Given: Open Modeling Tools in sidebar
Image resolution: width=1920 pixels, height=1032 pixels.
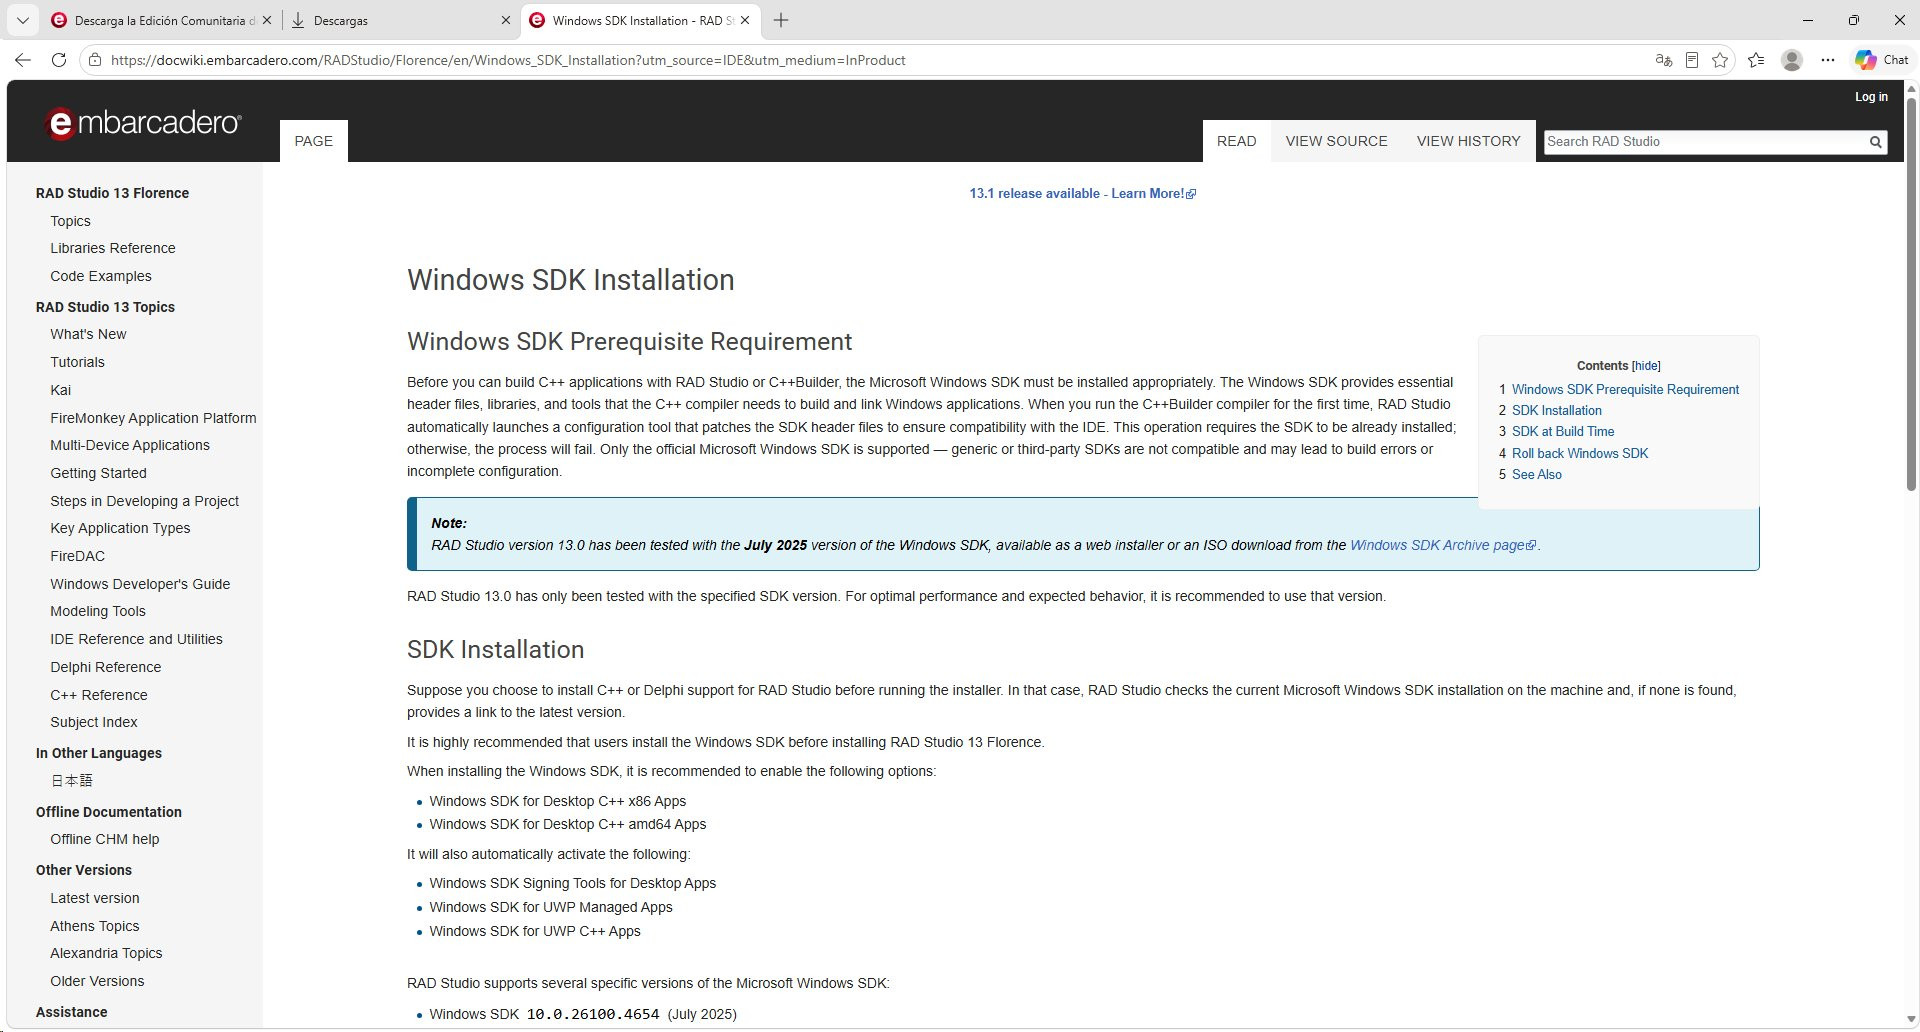Looking at the screenshot, I should coord(98,611).
